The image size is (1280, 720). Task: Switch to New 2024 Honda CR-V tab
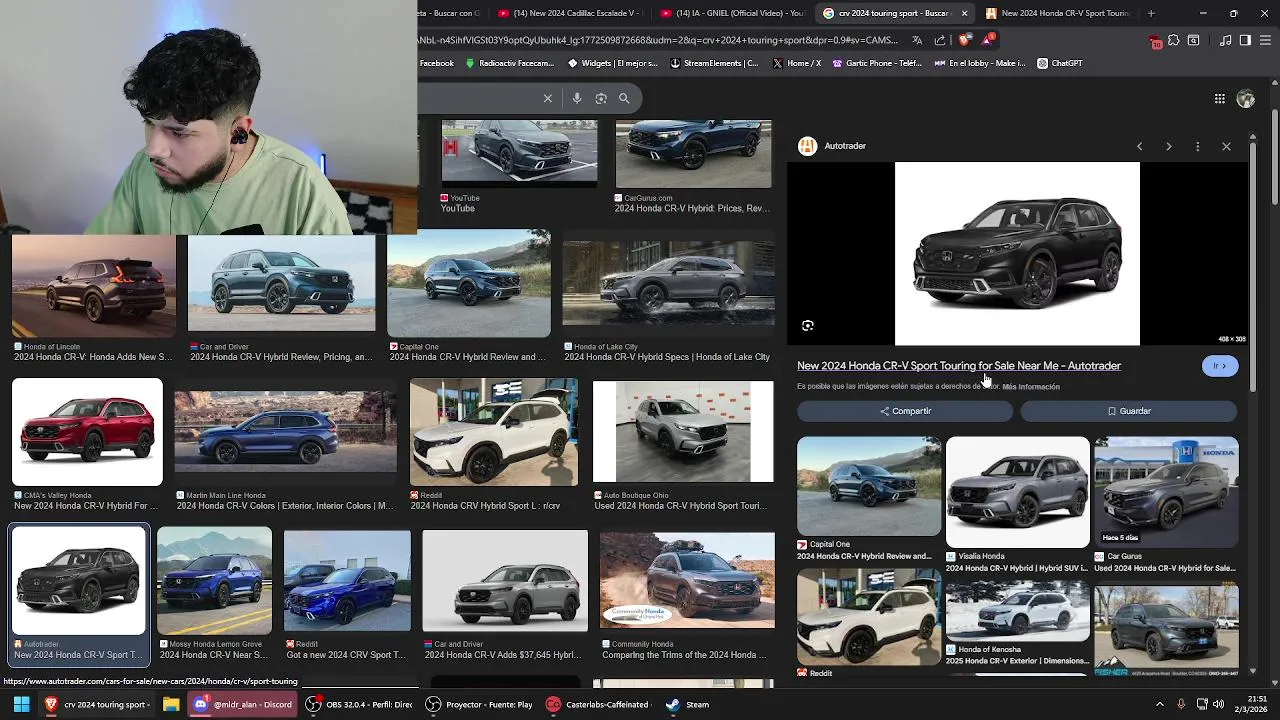point(1058,13)
